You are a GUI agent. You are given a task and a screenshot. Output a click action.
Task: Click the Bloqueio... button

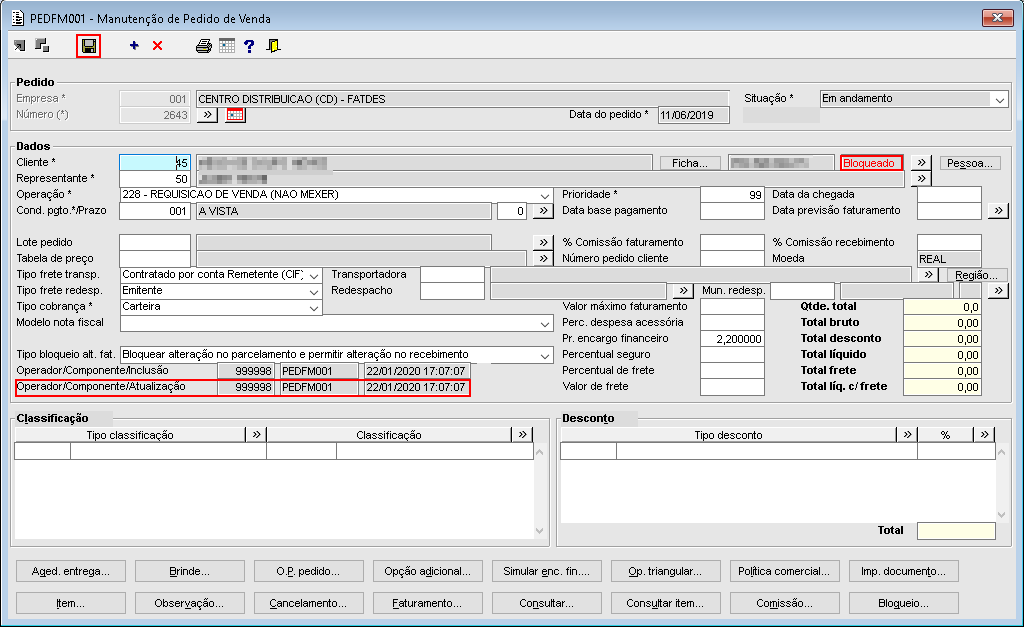tap(902, 603)
